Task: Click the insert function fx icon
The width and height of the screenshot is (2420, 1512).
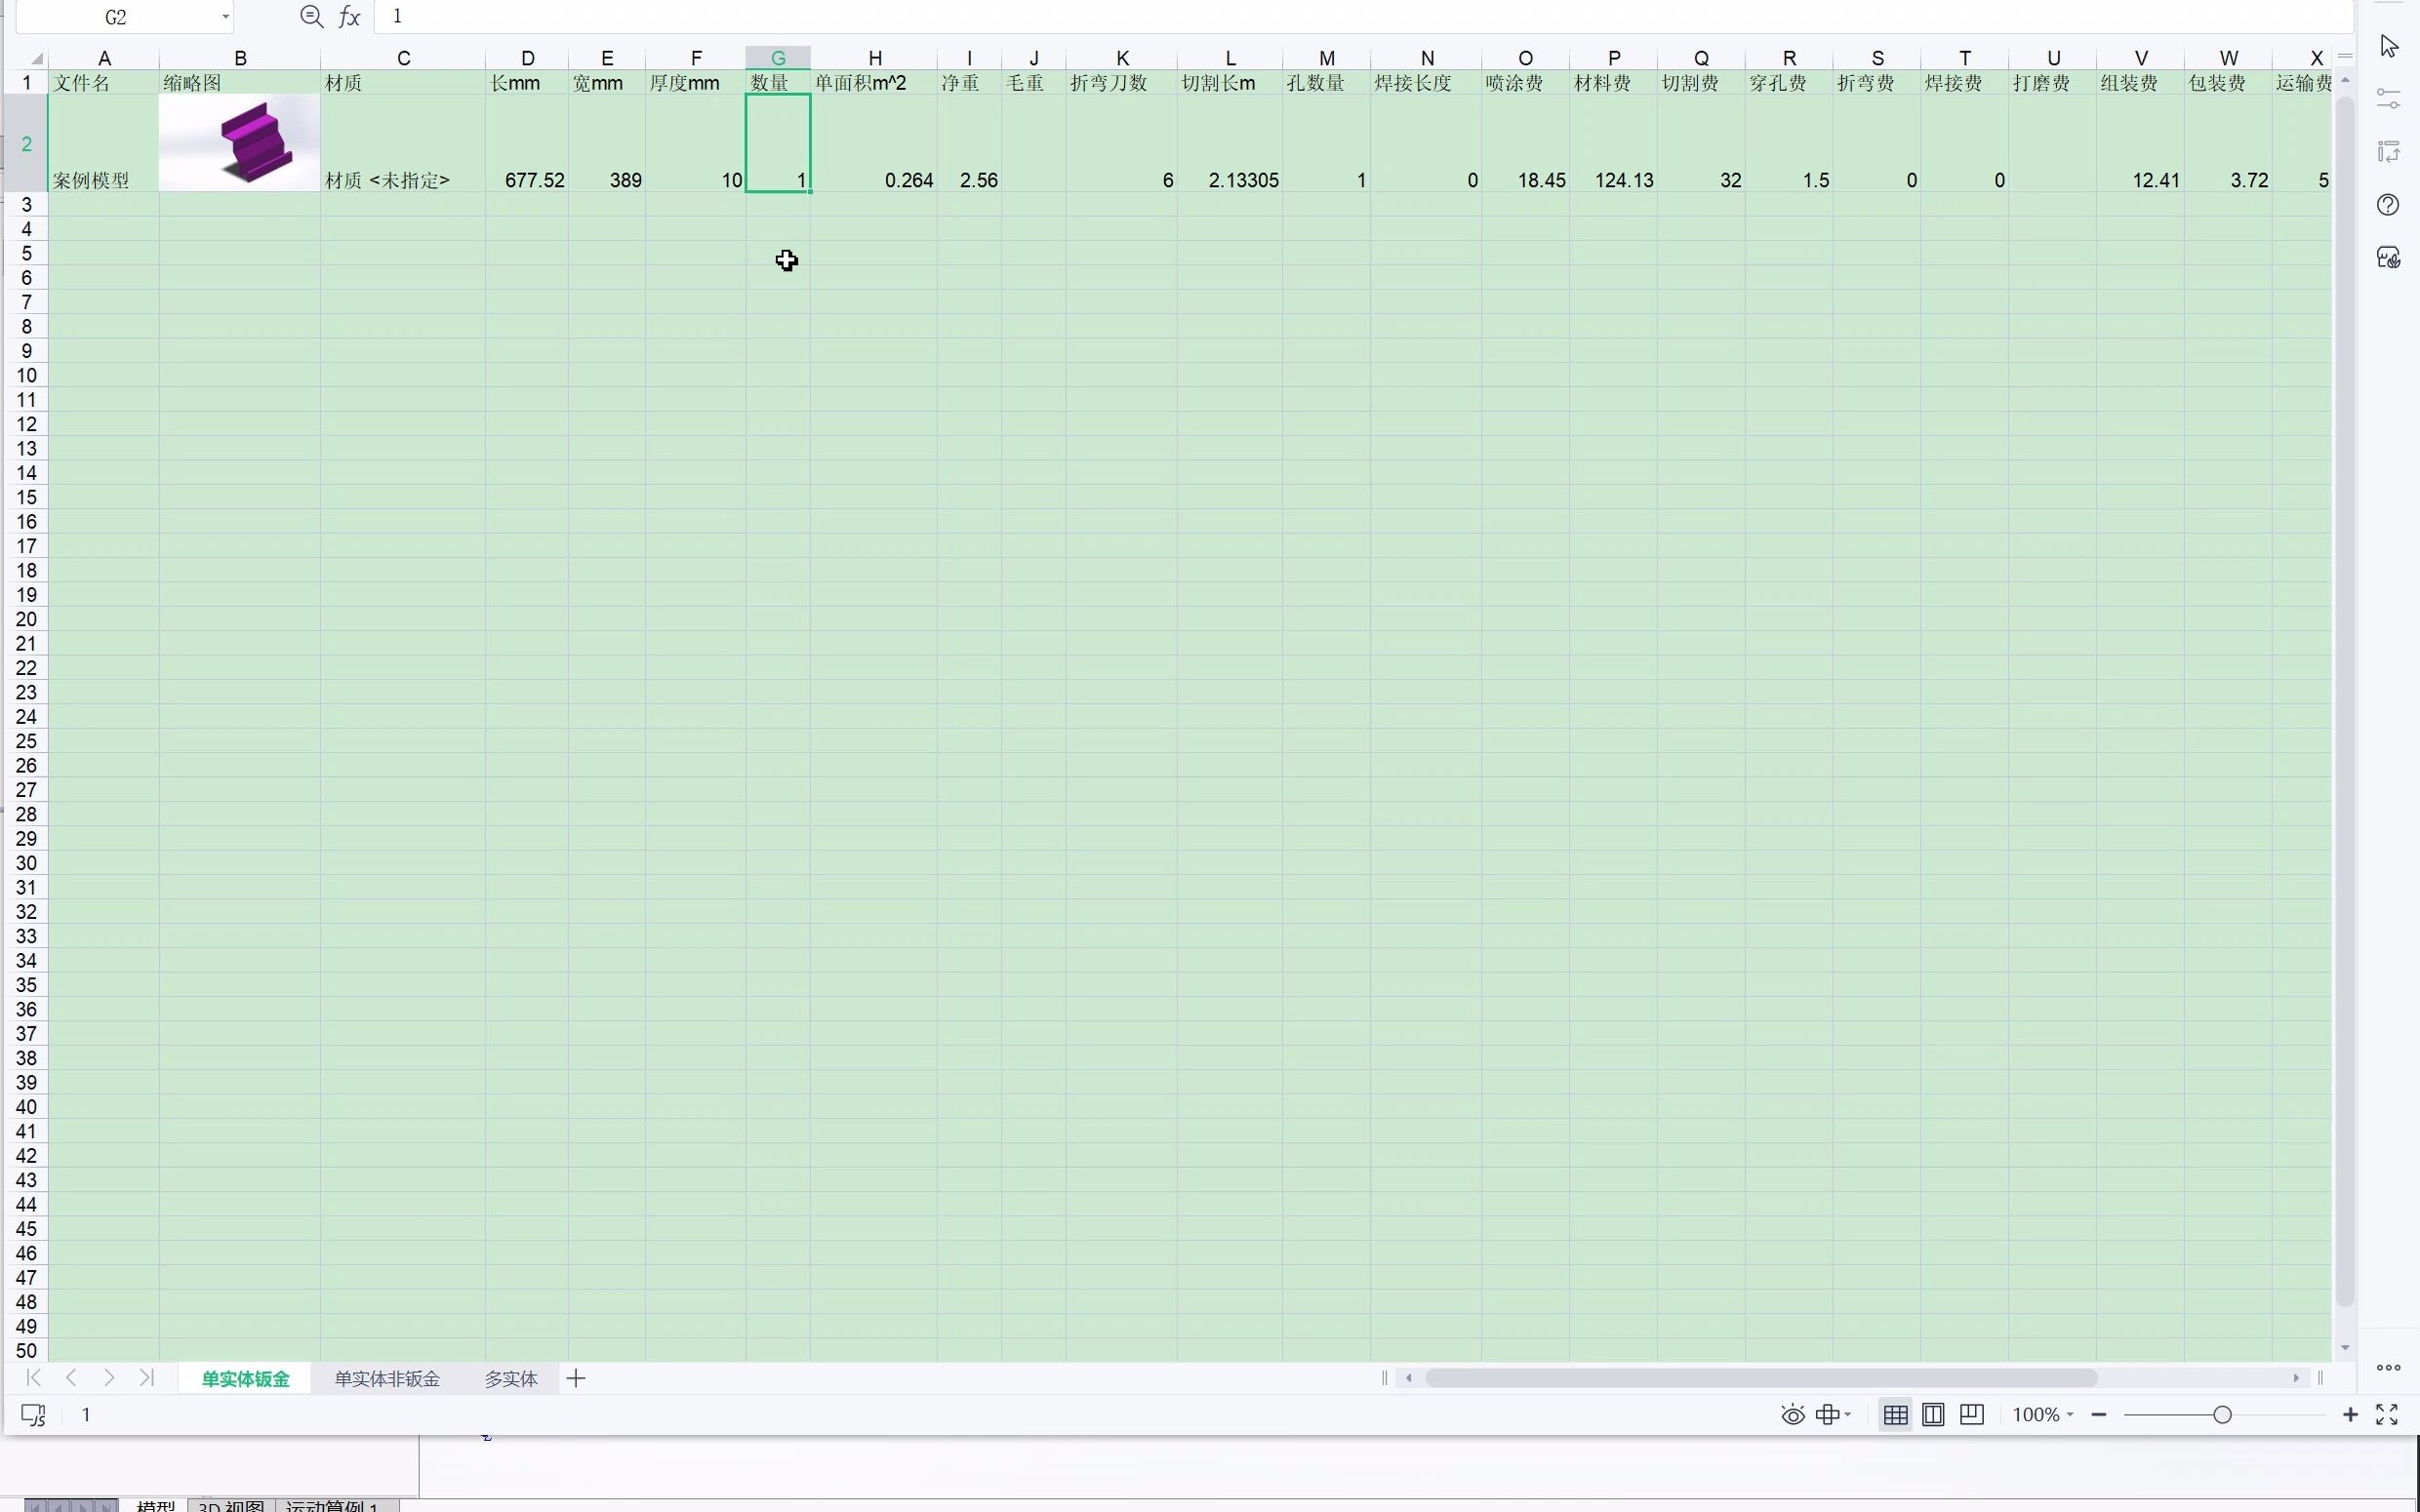Action: point(349,17)
